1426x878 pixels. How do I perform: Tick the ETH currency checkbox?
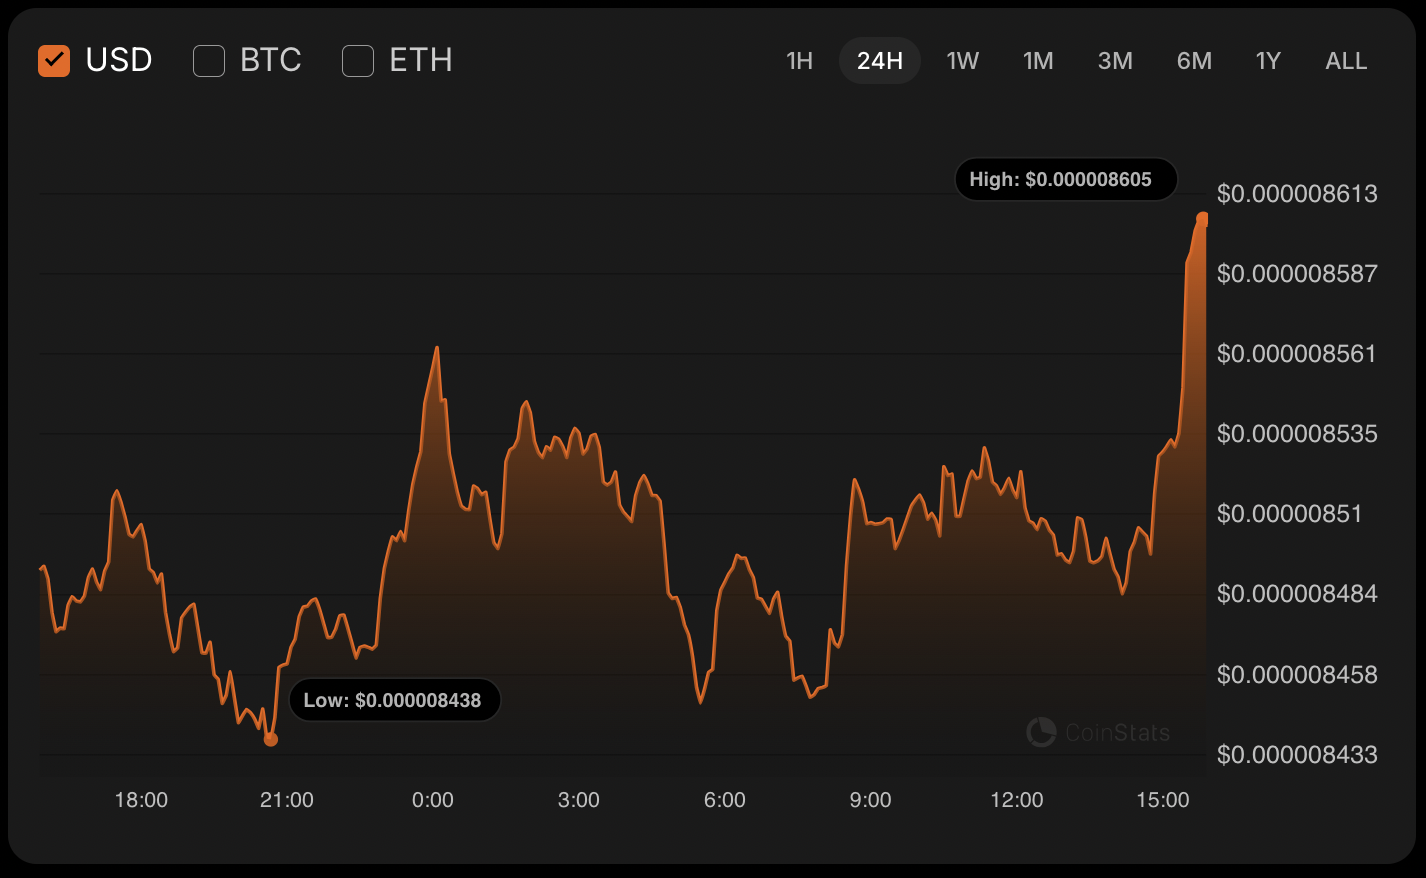(358, 61)
